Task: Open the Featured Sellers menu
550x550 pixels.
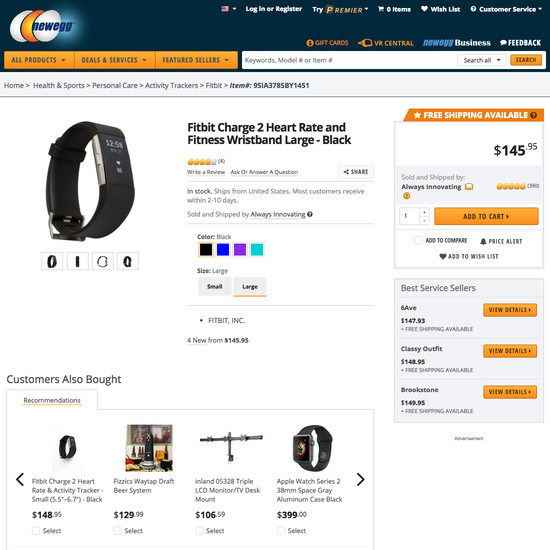Action: [196, 60]
